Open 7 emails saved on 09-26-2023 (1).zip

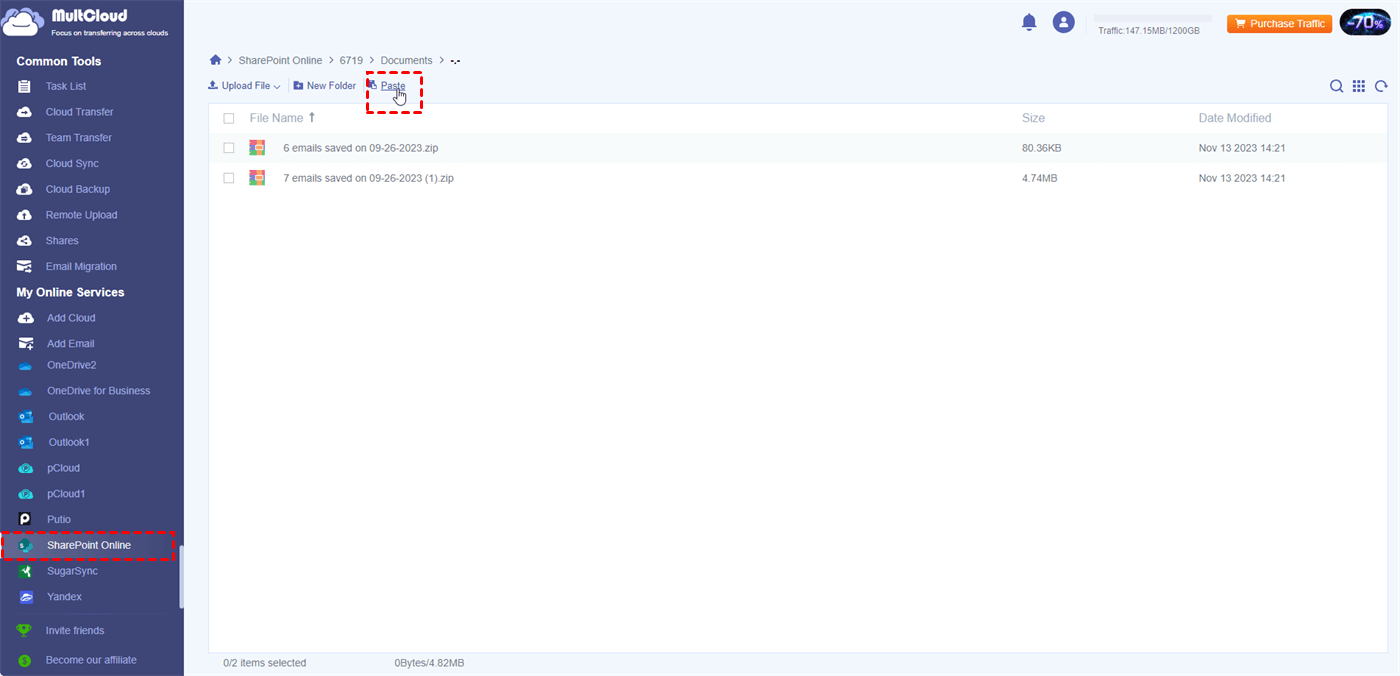(369, 178)
